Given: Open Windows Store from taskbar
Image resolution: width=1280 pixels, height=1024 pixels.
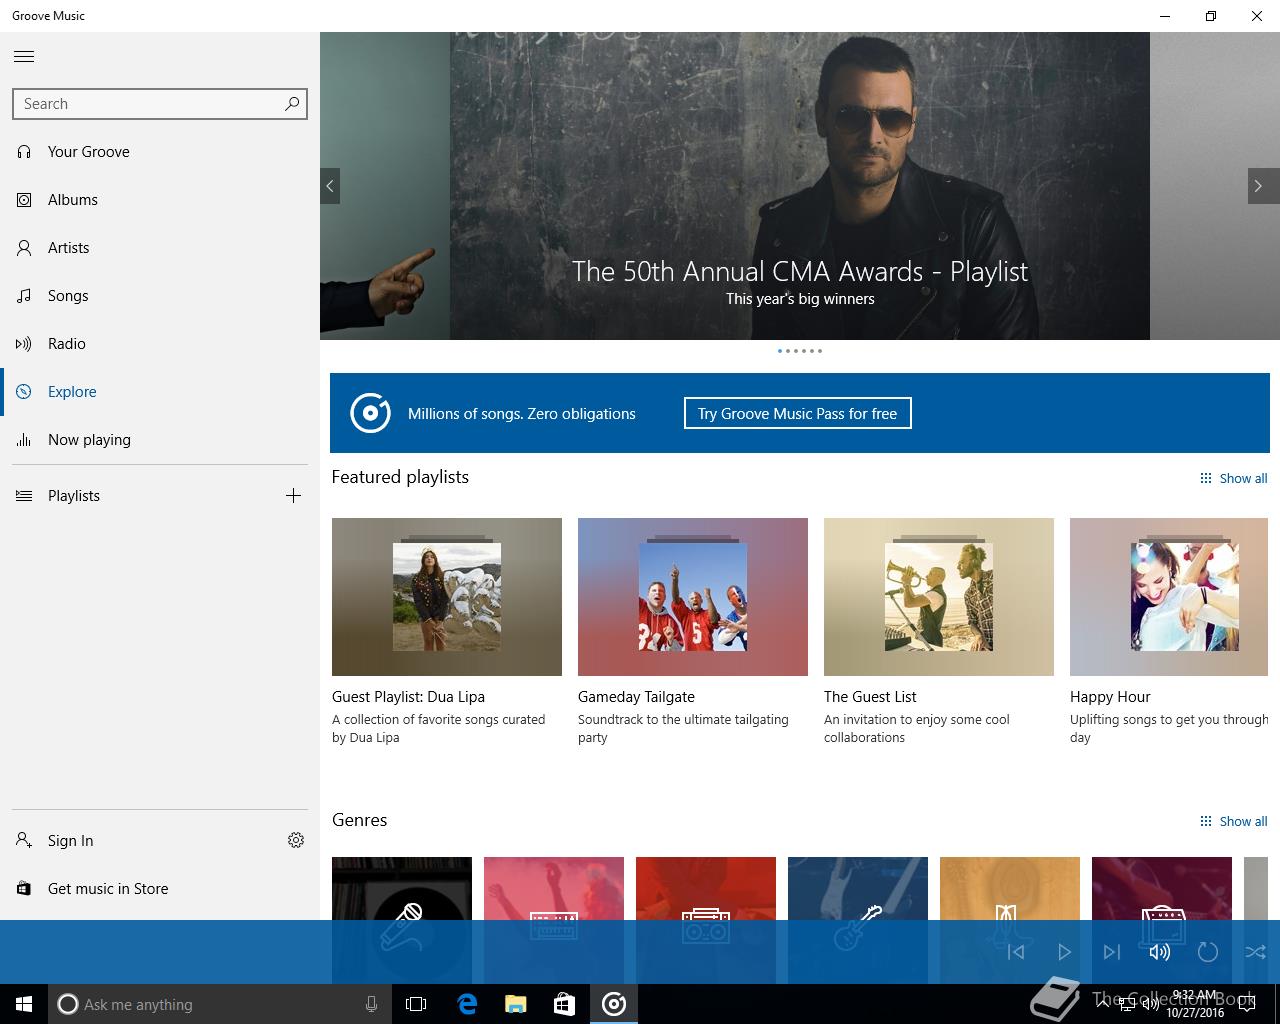Looking at the screenshot, I should point(565,1004).
